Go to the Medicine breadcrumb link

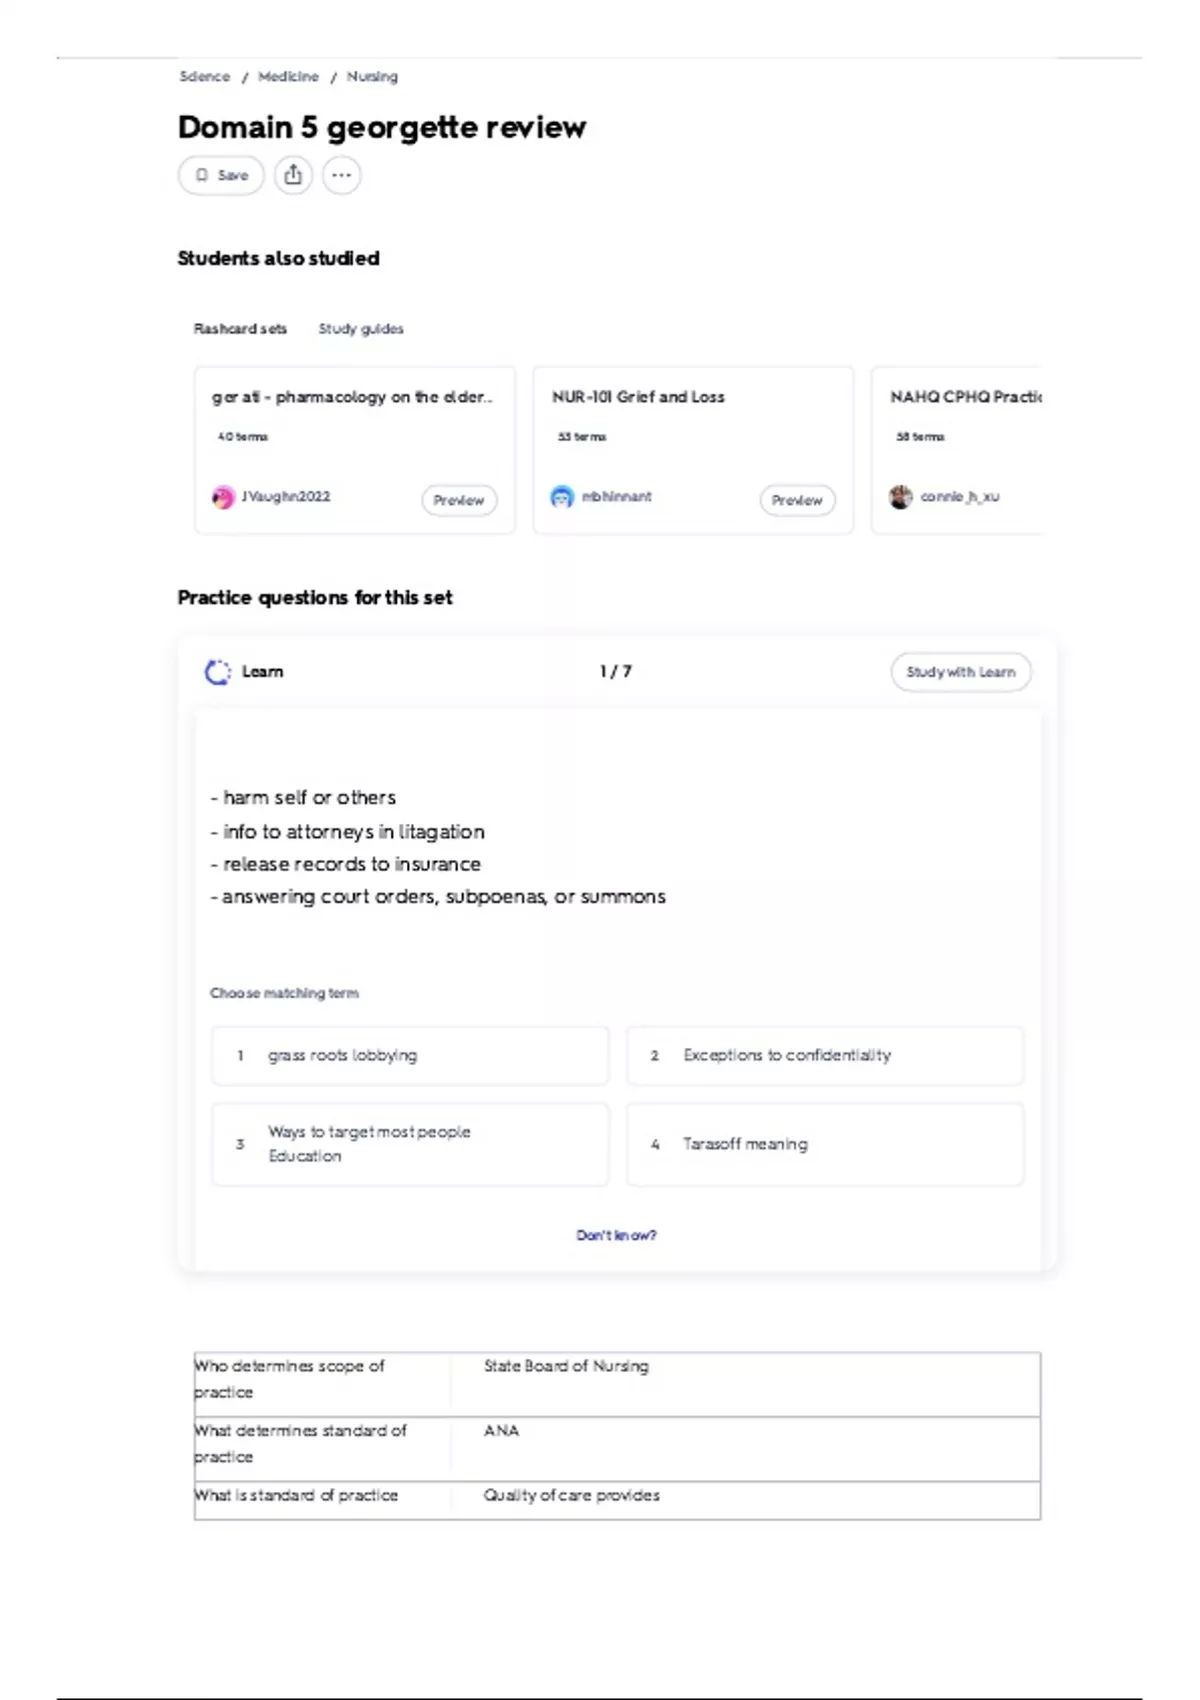point(288,77)
